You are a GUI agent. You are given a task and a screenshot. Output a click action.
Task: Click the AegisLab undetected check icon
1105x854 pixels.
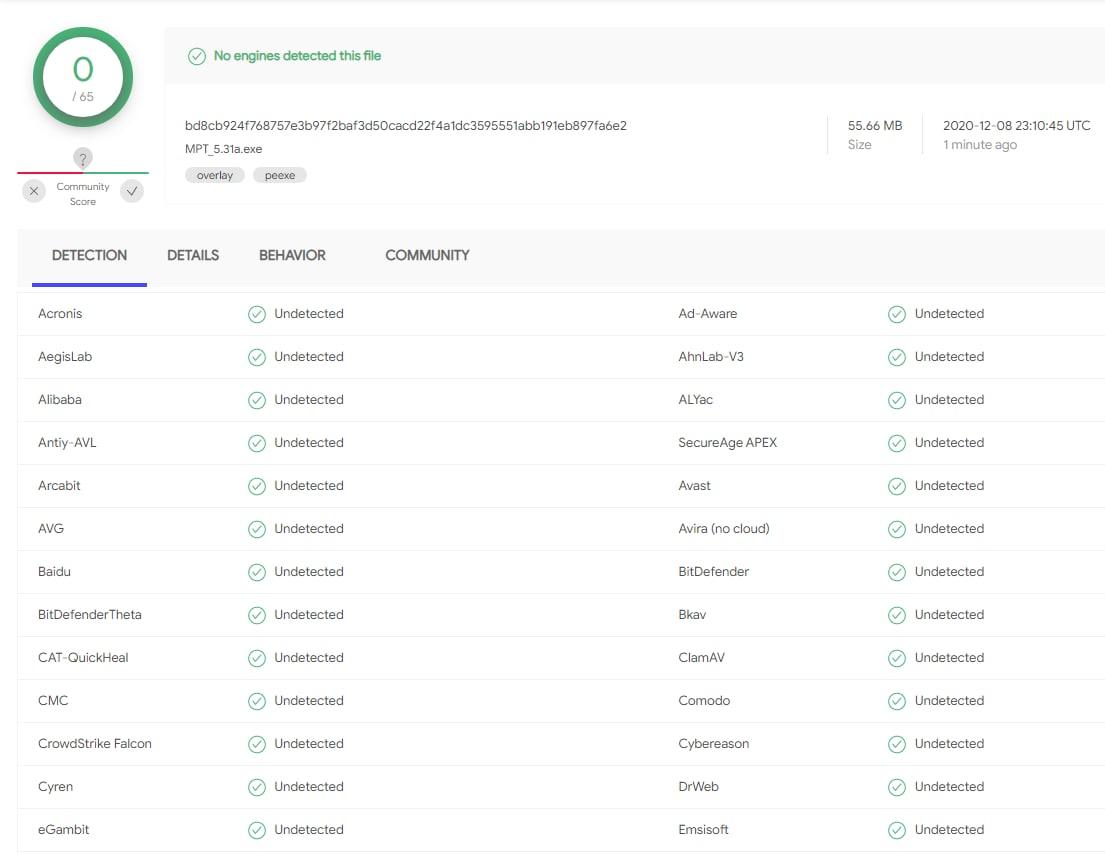[x=257, y=357]
